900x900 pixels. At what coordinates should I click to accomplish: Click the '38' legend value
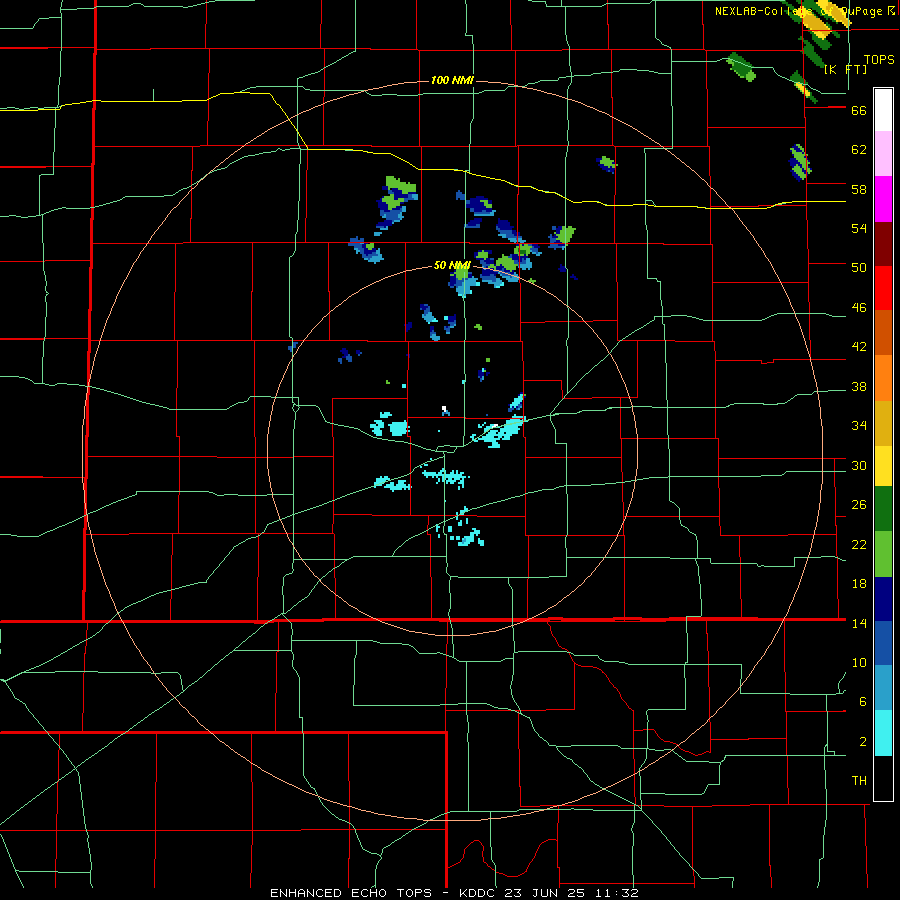(859, 386)
